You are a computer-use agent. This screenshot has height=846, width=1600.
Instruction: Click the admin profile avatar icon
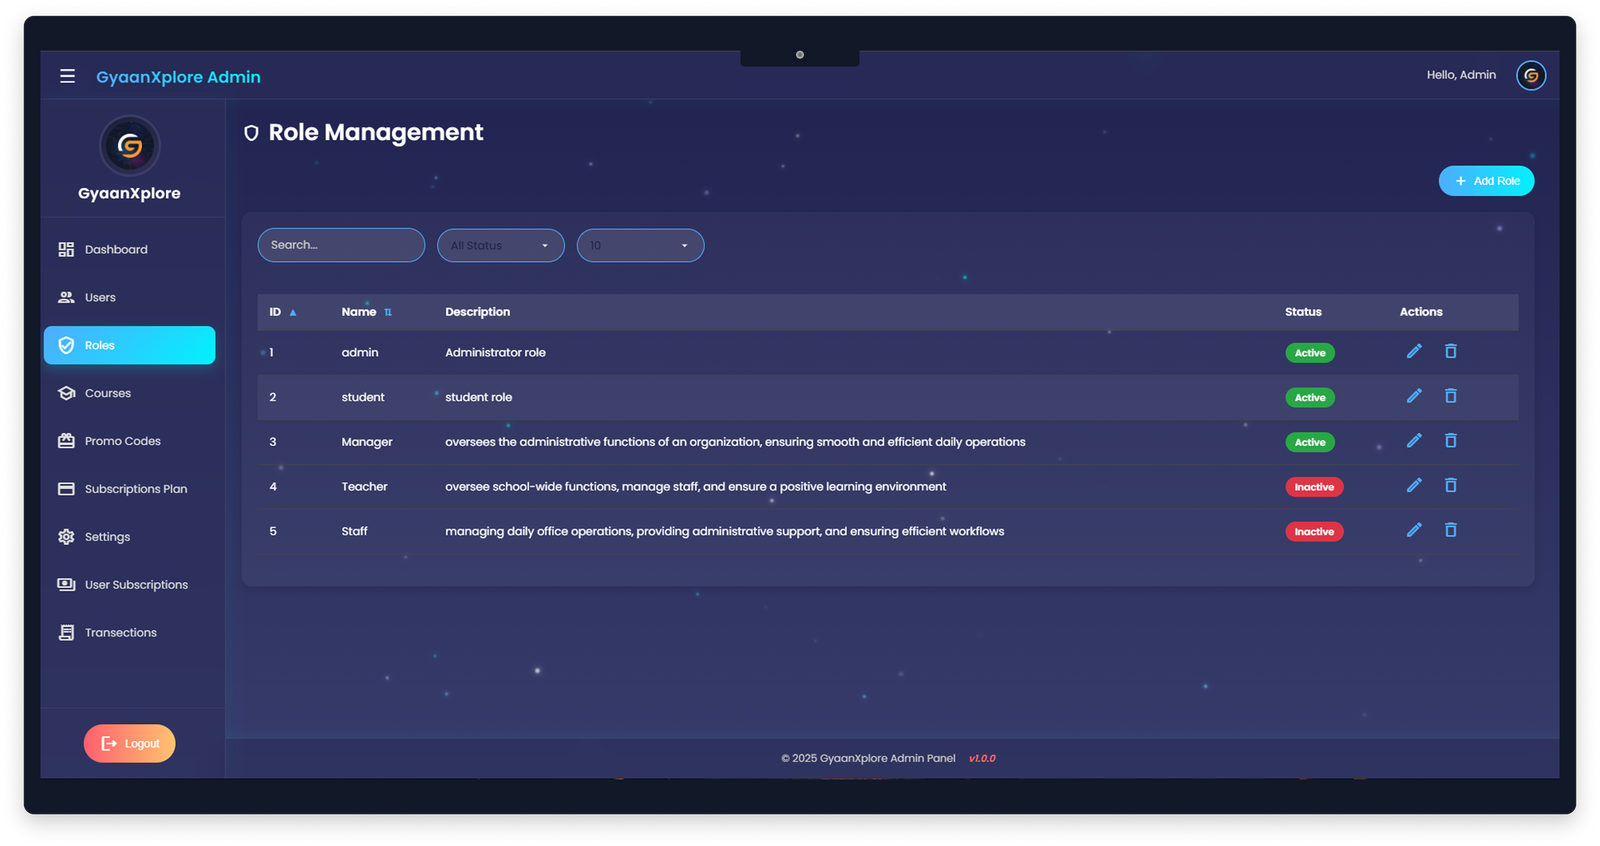[1530, 76]
